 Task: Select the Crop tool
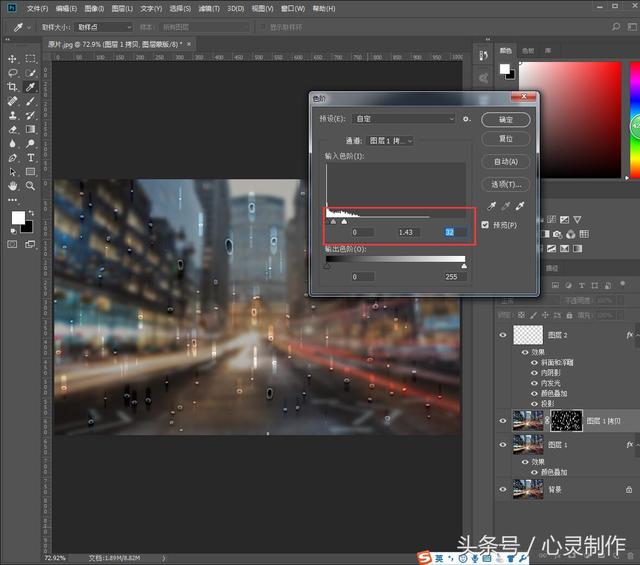tap(13, 87)
